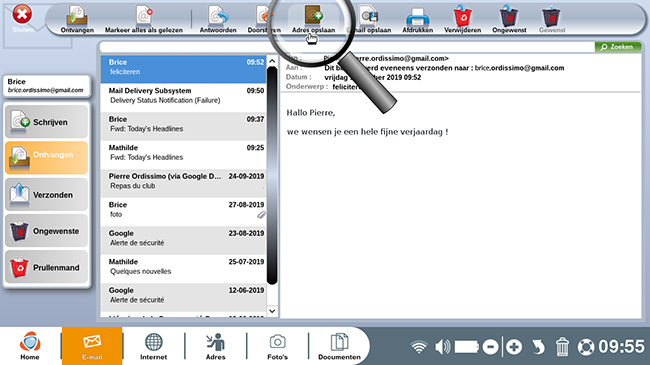Click the Markeer alles als gelezen icon
Screen dimensions: 650x365
144,16
